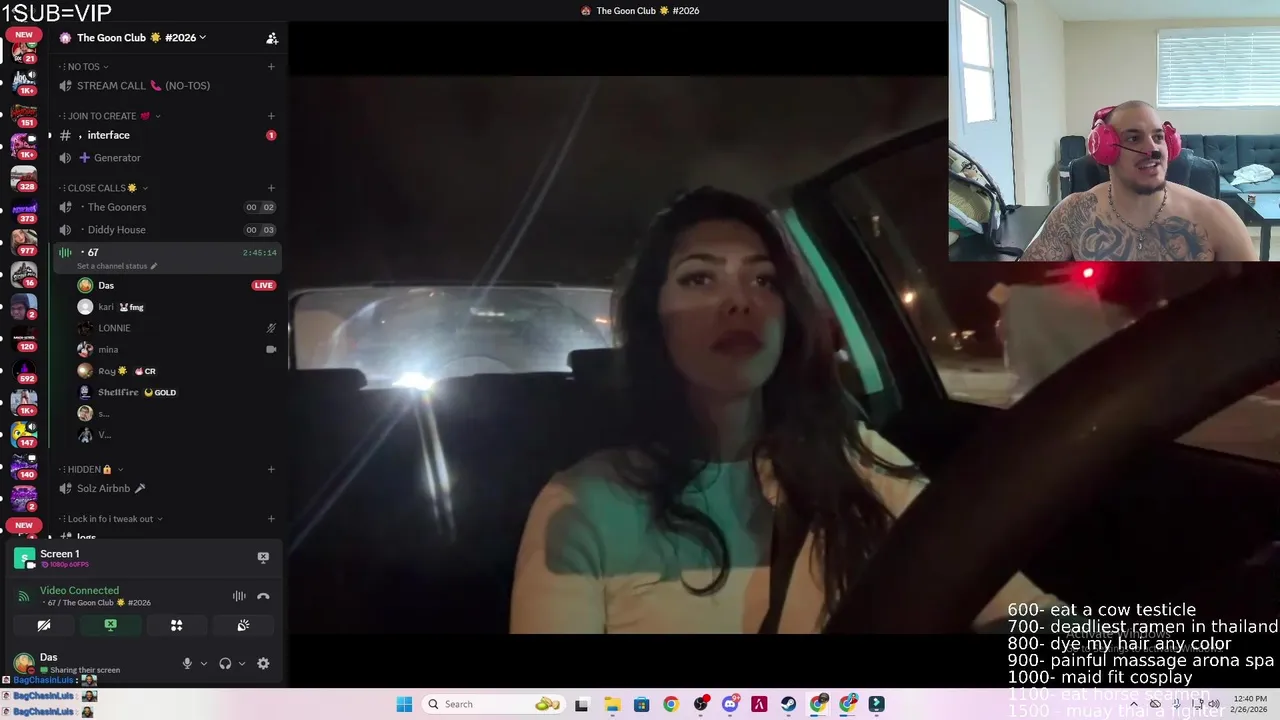Open the interface text channel
Screen dimensions: 1280x720
point(166,135)
